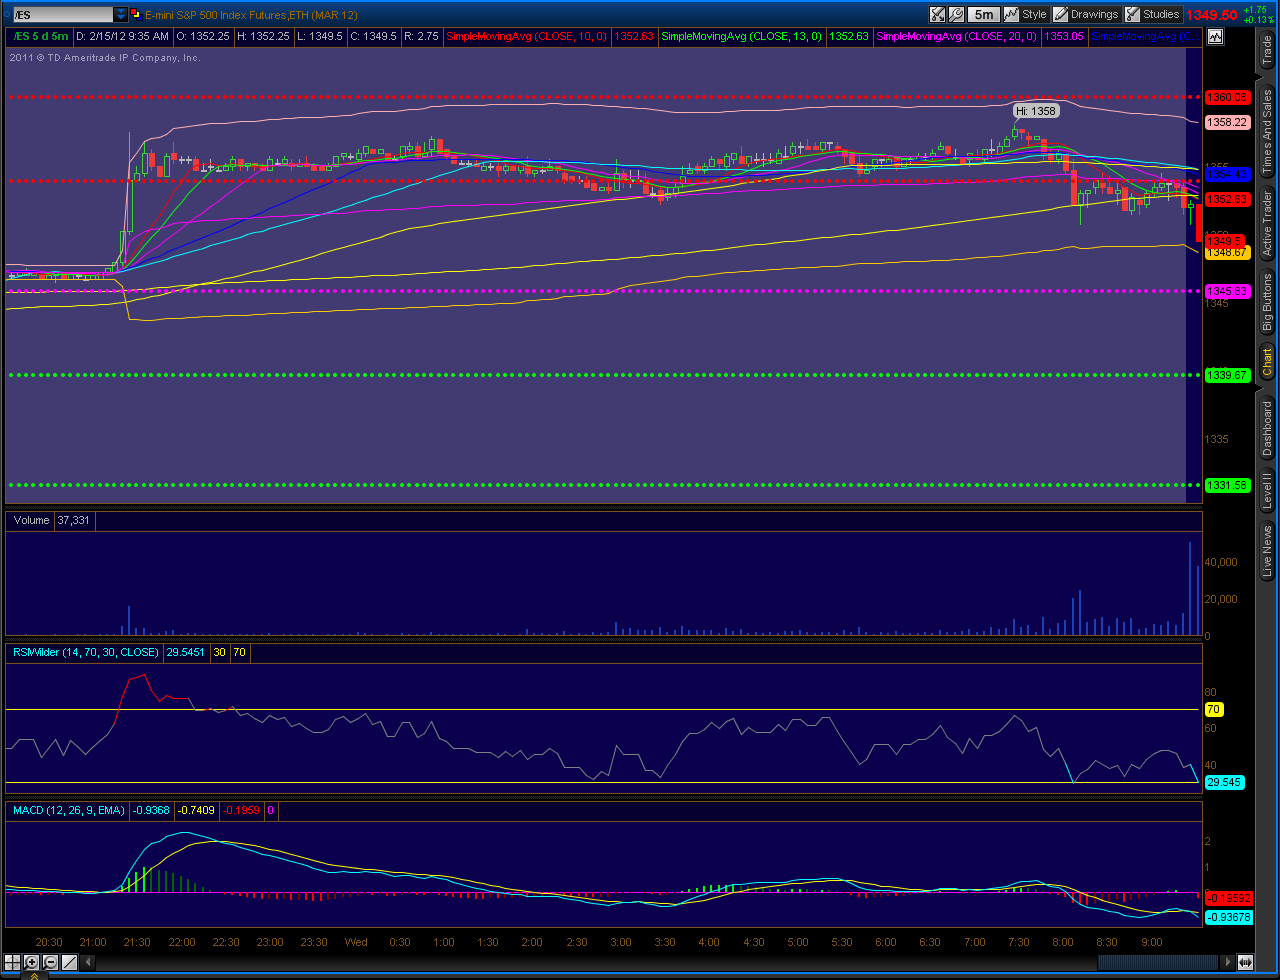Click the RSI value 29.5451 in header
This screenshot has height=980, width=1280.
[x=186, y=652]
